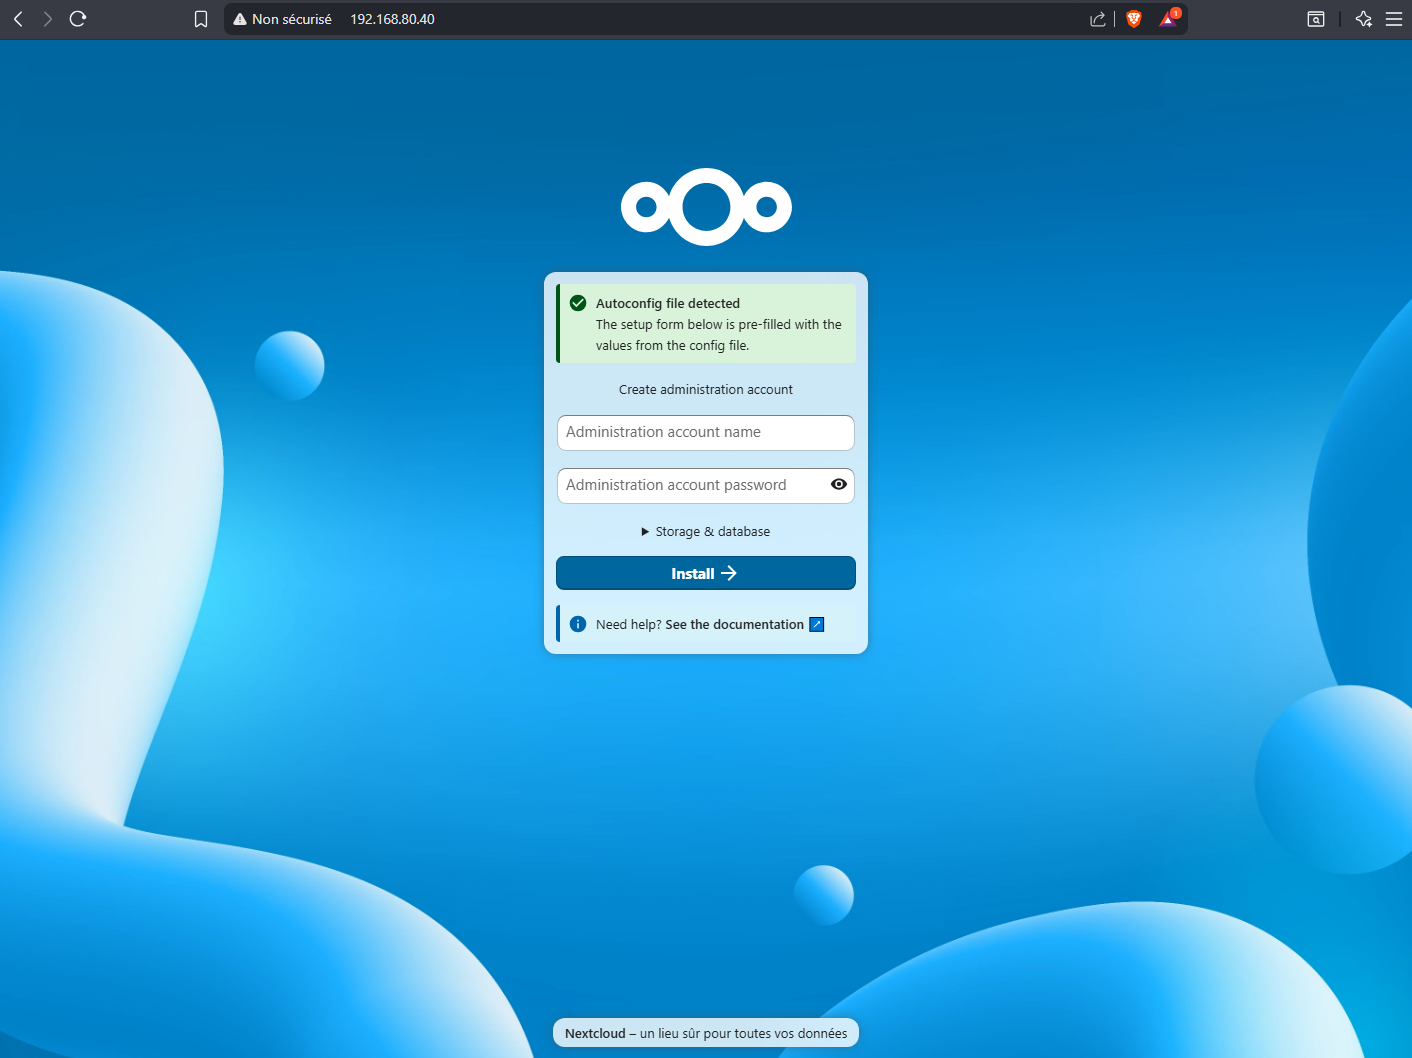Open the Leo AI sparkle icon

1363,19
